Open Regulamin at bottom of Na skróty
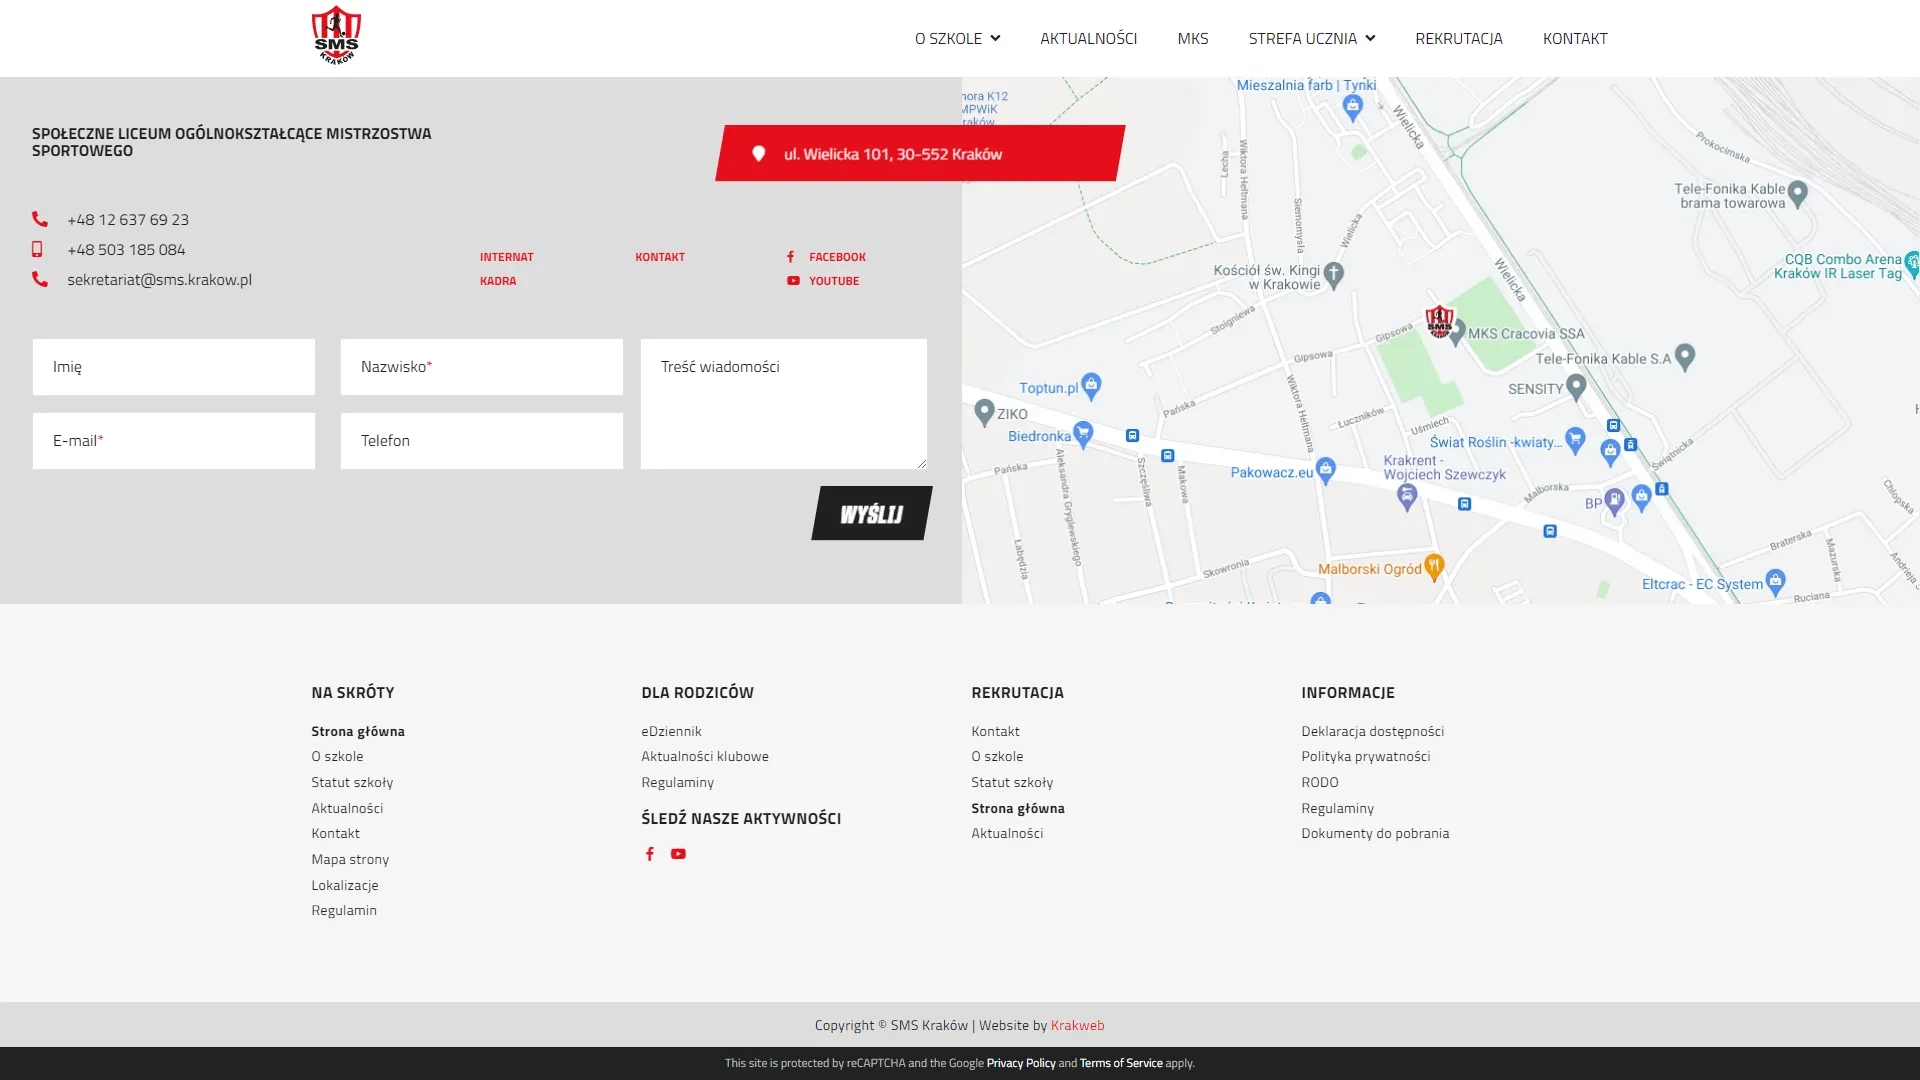Image resolution: width=1920 pixels, height=1080 pixels. click(344, 910)
